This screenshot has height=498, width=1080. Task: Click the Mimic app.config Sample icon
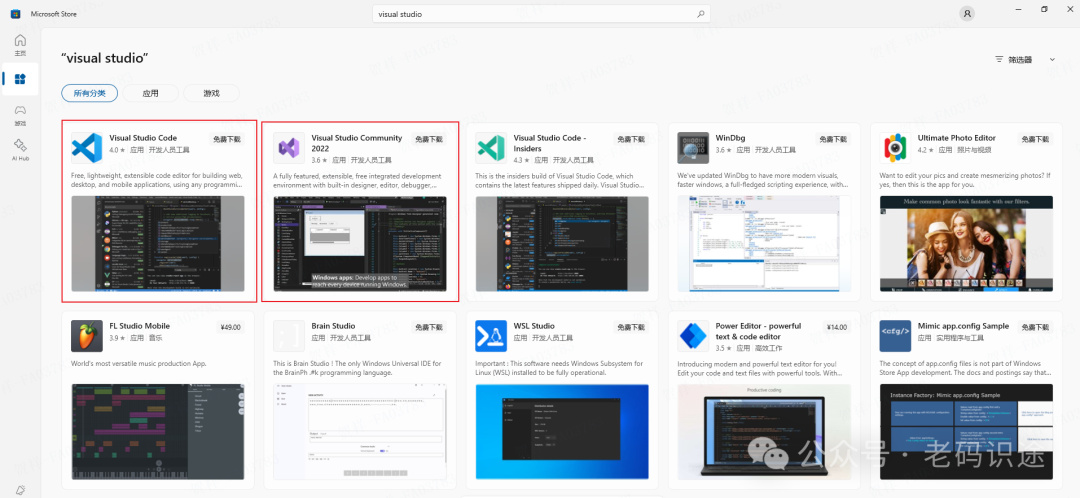tap(895, 336)
